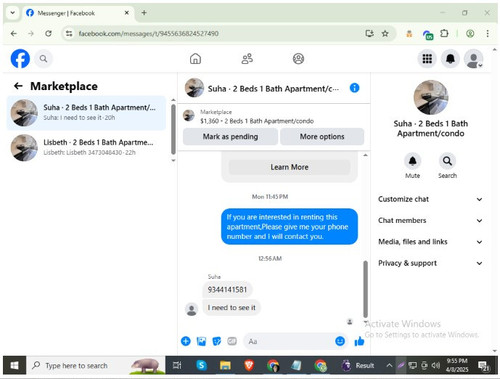This screenshot has width=500, height=379.
Task: Open Suha's large listing photo in sidebar
Action: 431,97
